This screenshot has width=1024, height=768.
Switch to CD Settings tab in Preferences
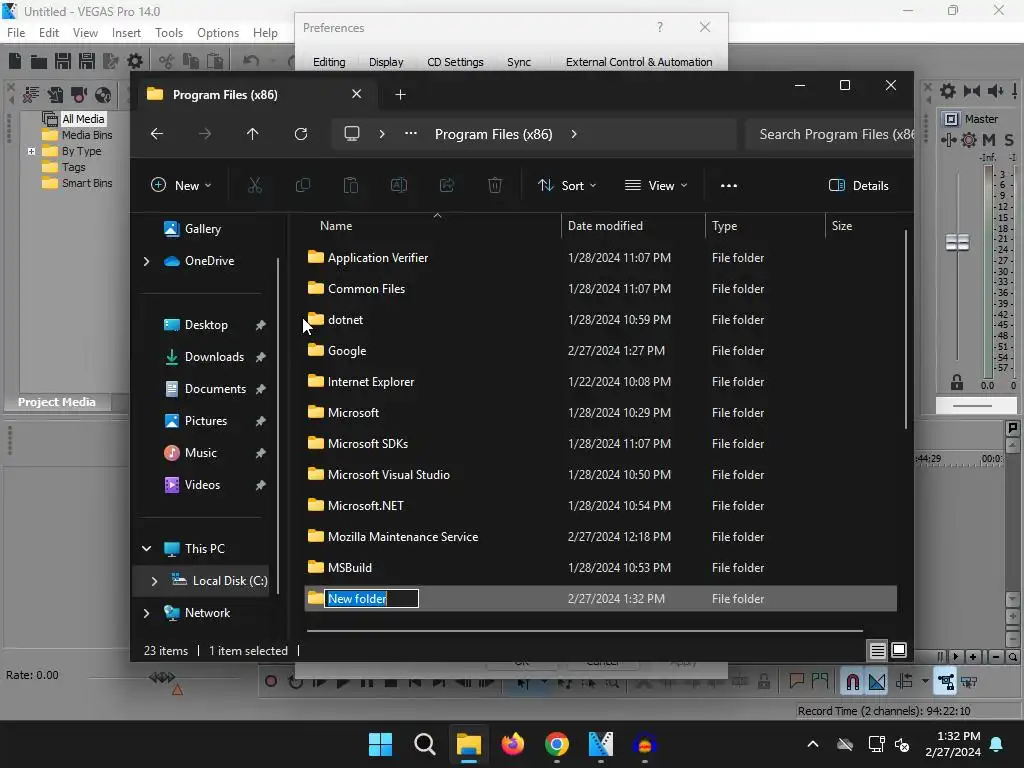click(x=455, y=62)
